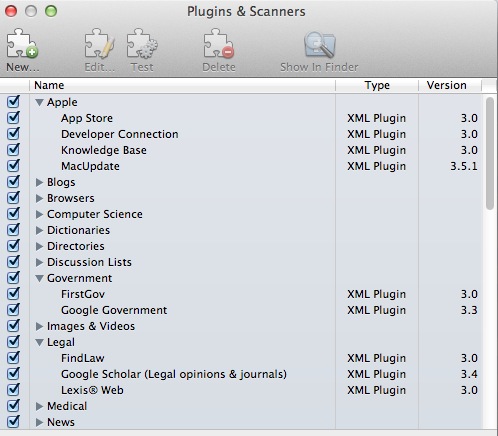Click the Delete plugin icon

pos(219,44)
